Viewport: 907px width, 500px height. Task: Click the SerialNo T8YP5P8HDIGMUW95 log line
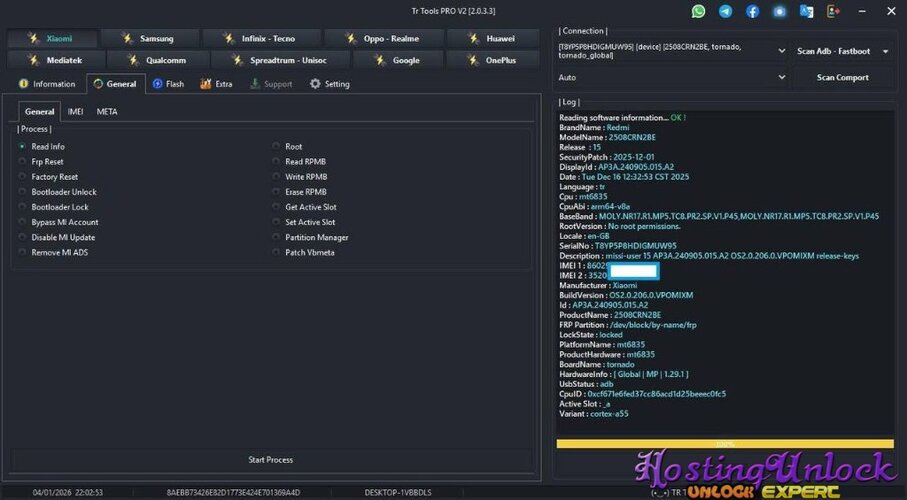[617, 246]
